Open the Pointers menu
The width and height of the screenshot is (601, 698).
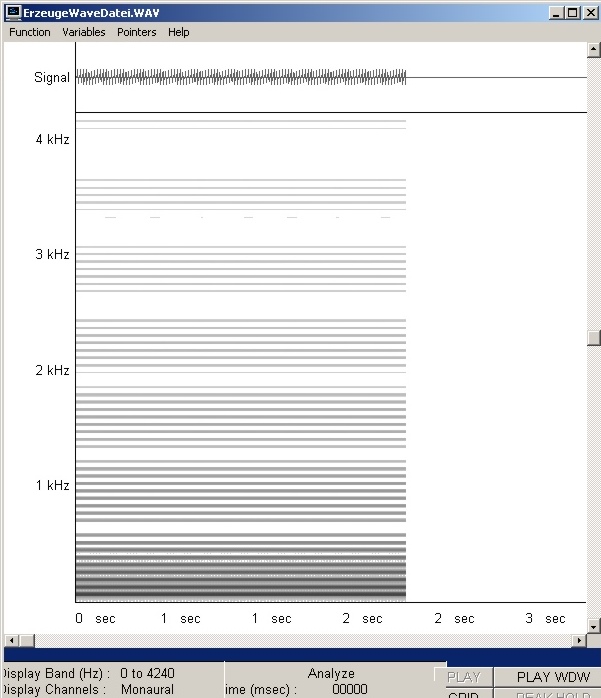click(137, 32)
